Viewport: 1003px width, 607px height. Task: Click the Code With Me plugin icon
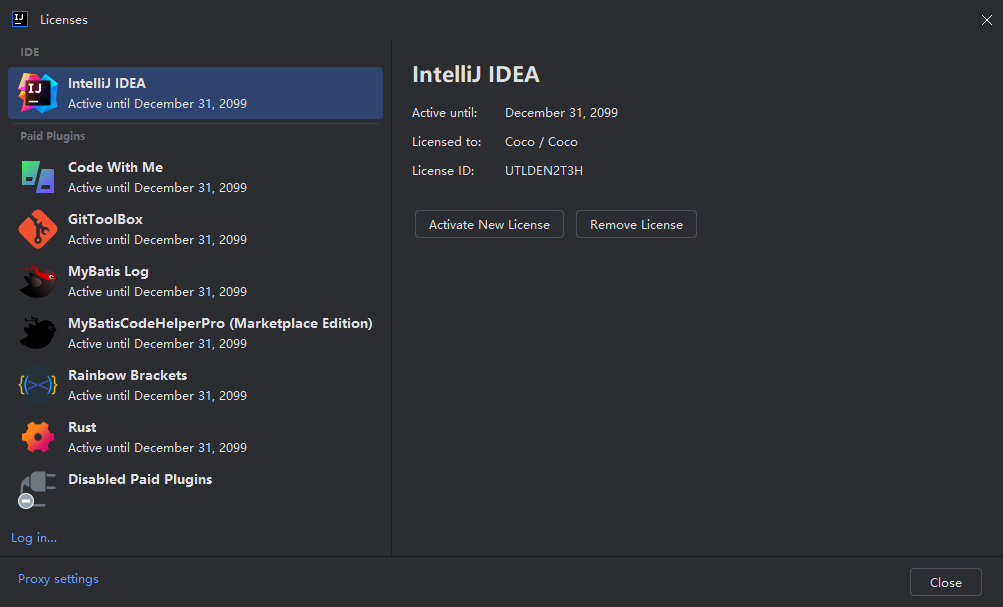click(38, 177)
